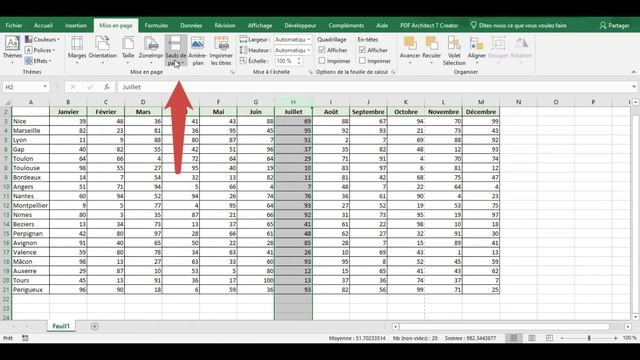Open Mise en page dialog launcher

[232, 72]
